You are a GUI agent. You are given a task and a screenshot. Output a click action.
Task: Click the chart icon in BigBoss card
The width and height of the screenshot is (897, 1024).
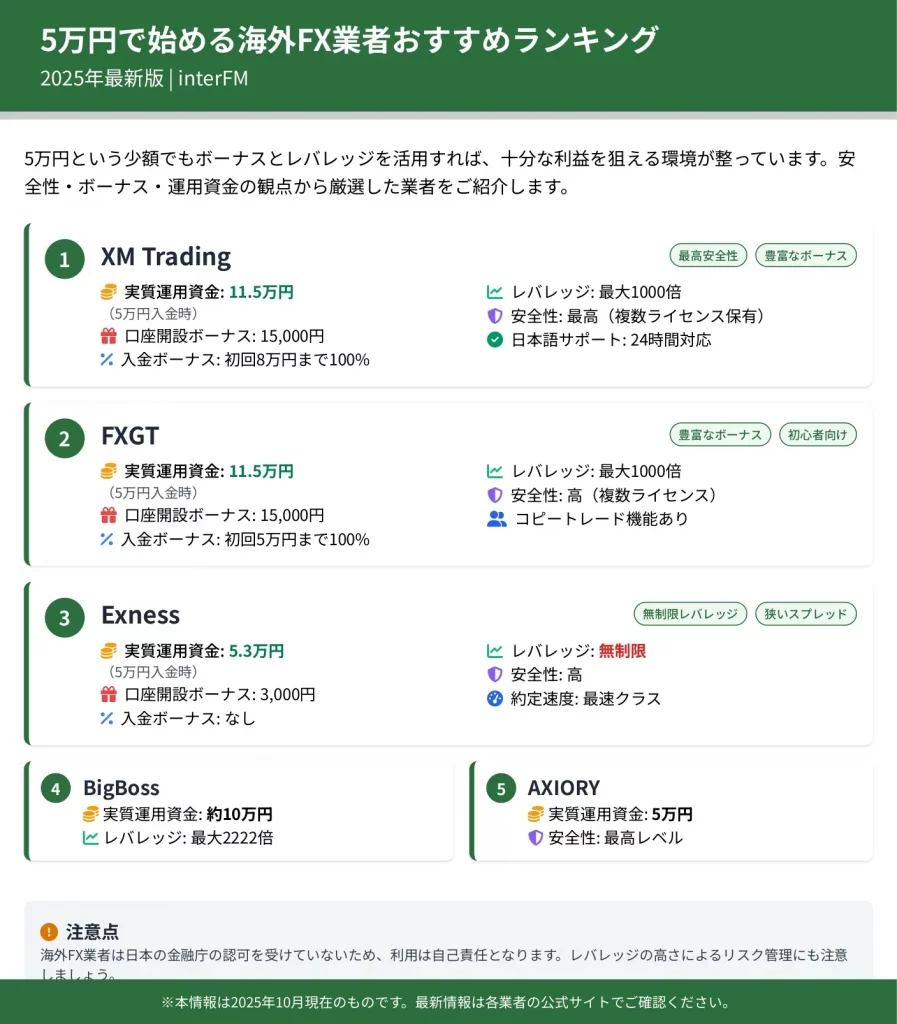click(x=90, y=838)
